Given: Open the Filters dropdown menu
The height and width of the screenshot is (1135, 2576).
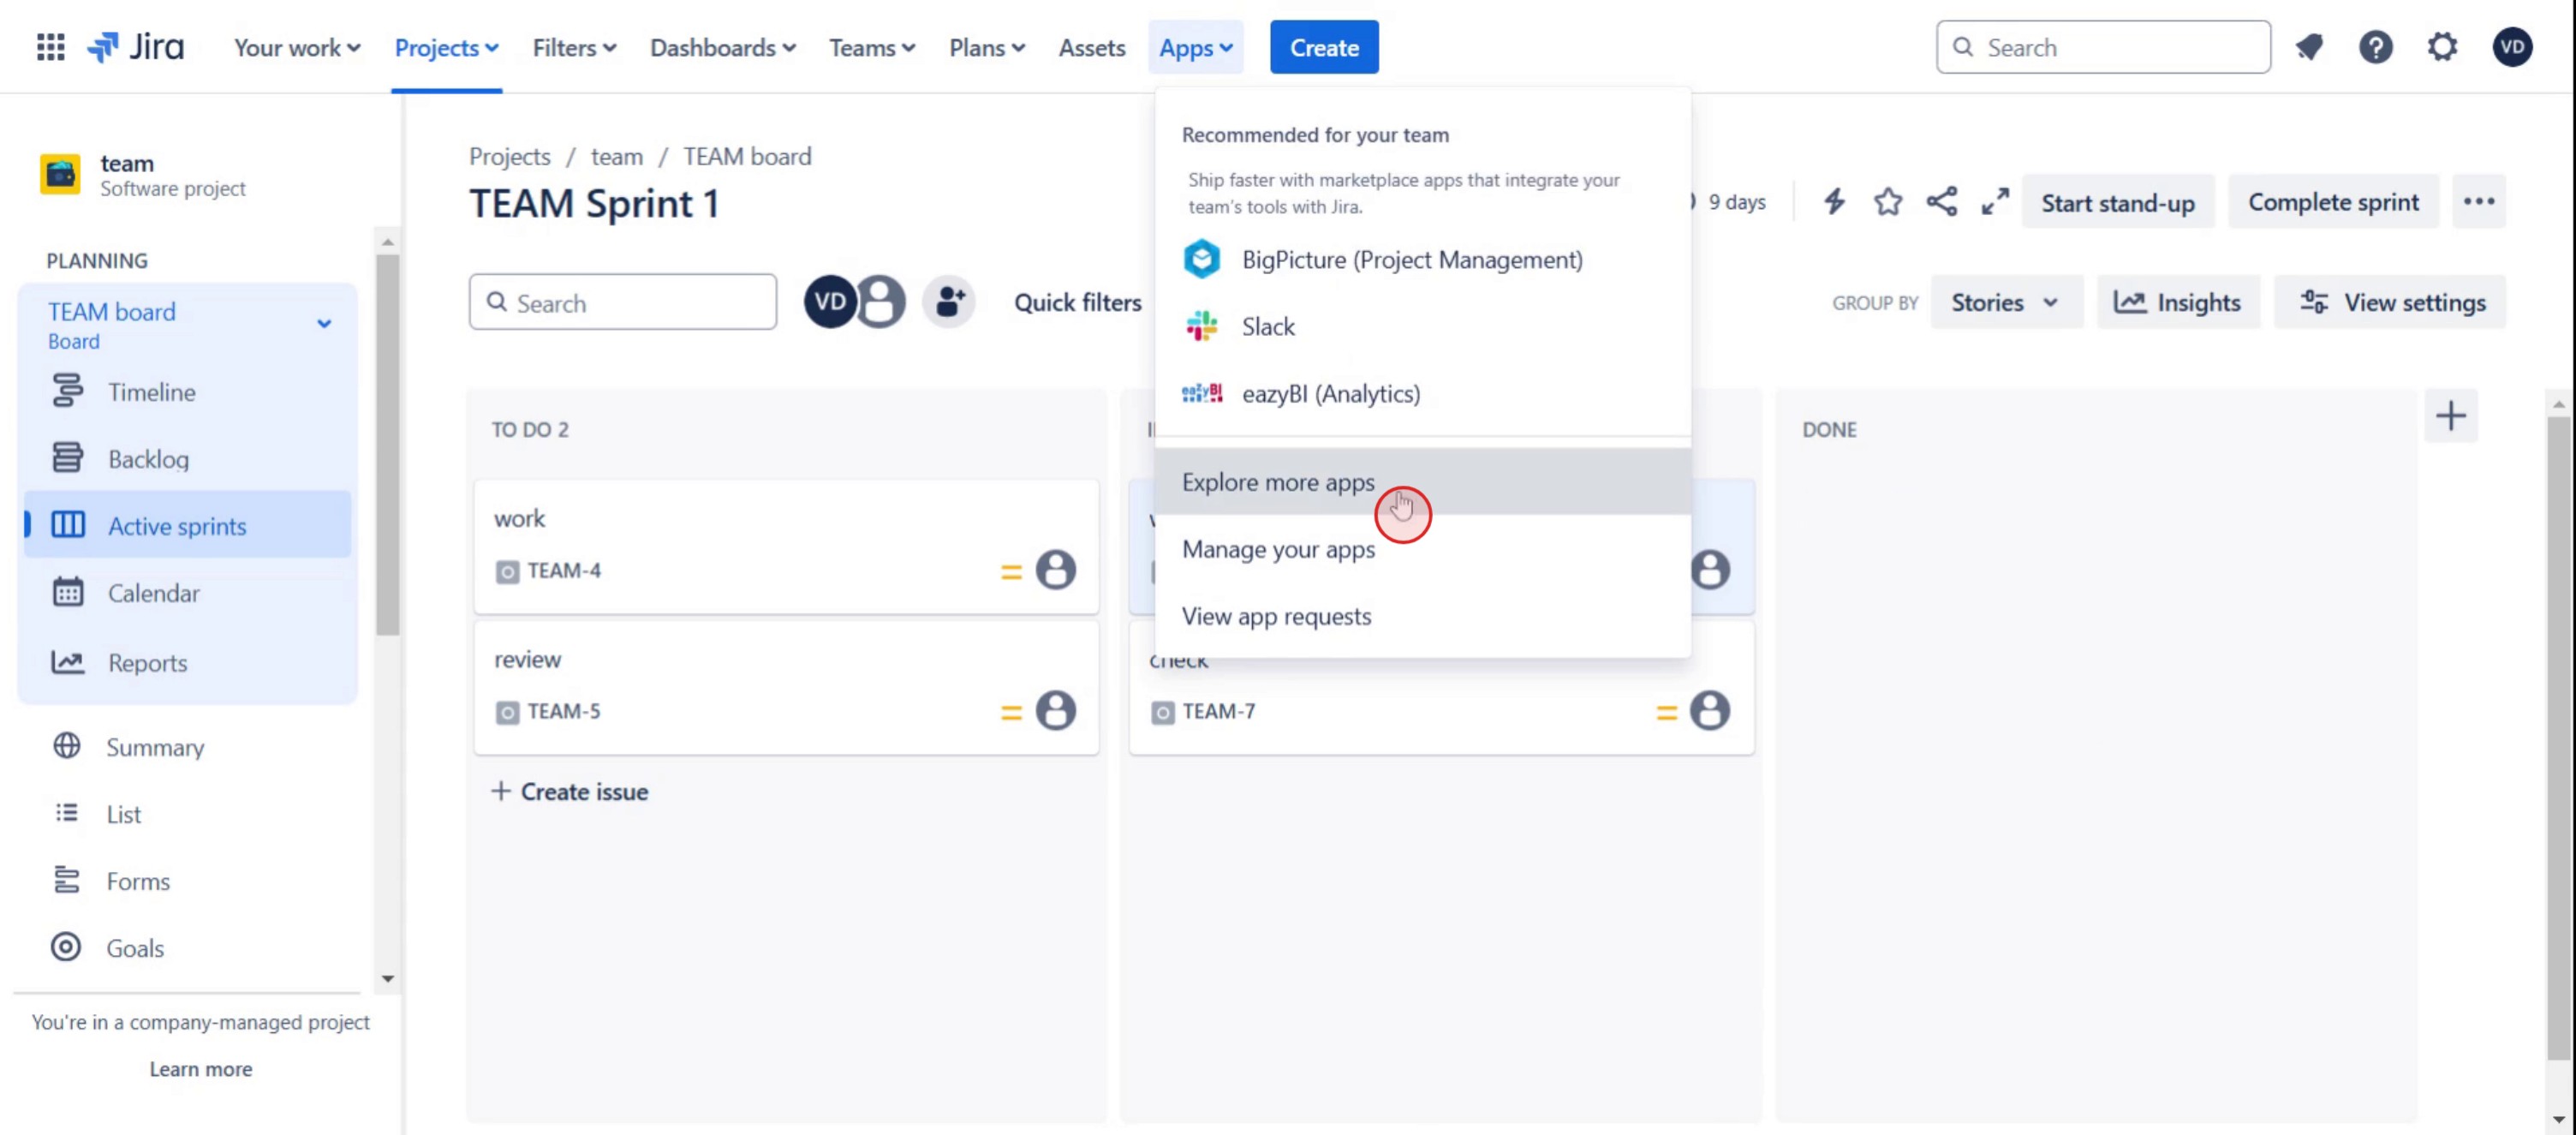Looking at the screenshot, I should click(x=574, y=47).
